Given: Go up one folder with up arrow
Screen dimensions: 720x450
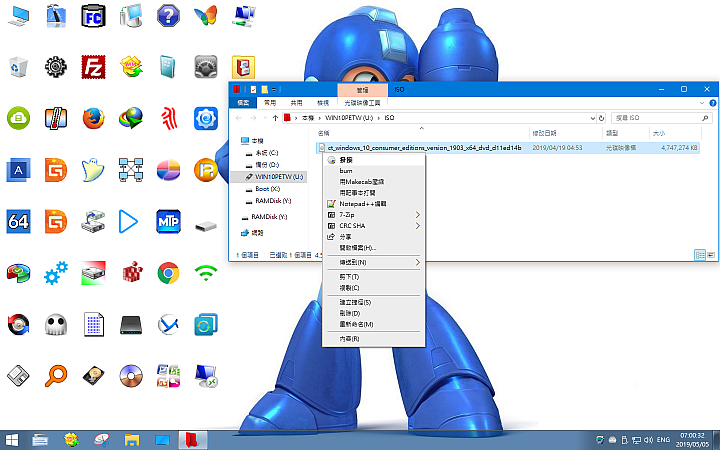Looking at the screenshot, I should [x=275, y=118].
